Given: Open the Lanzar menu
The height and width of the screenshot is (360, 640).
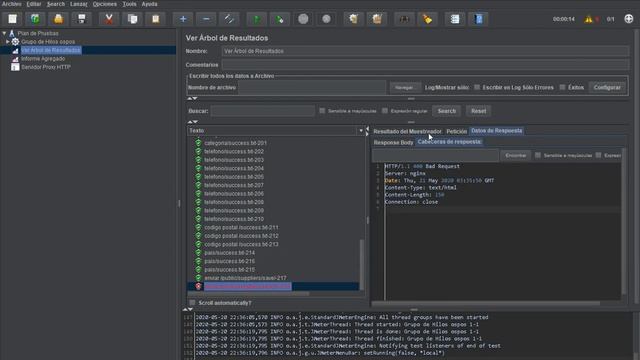Looking at the screenshot, I should 78,4.
